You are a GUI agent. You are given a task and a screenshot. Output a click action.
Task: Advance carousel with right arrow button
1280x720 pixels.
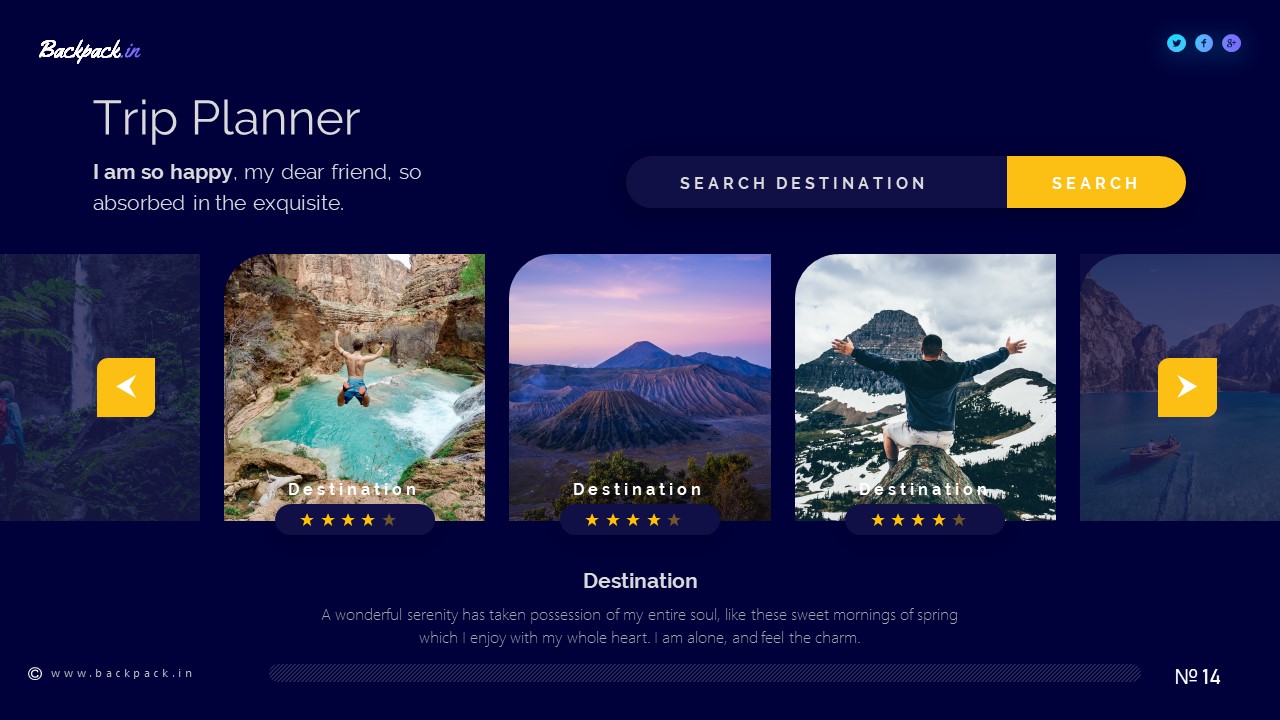coord(1187,387)
